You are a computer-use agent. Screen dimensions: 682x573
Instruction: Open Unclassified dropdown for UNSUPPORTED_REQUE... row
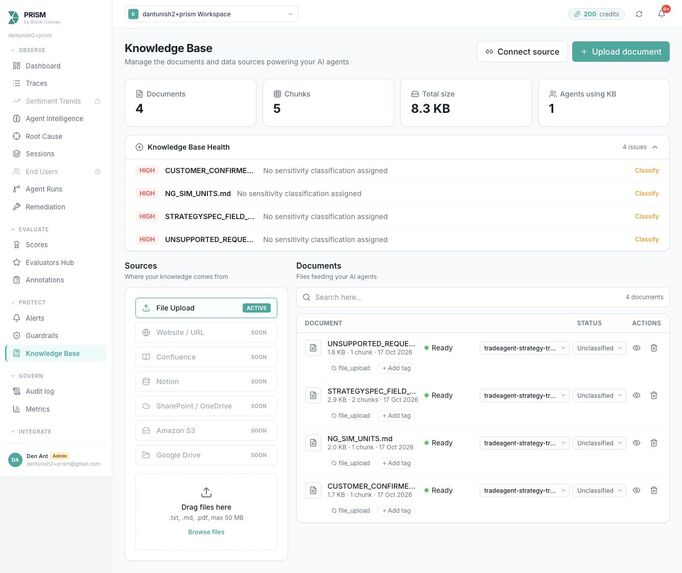click(599, 348)
